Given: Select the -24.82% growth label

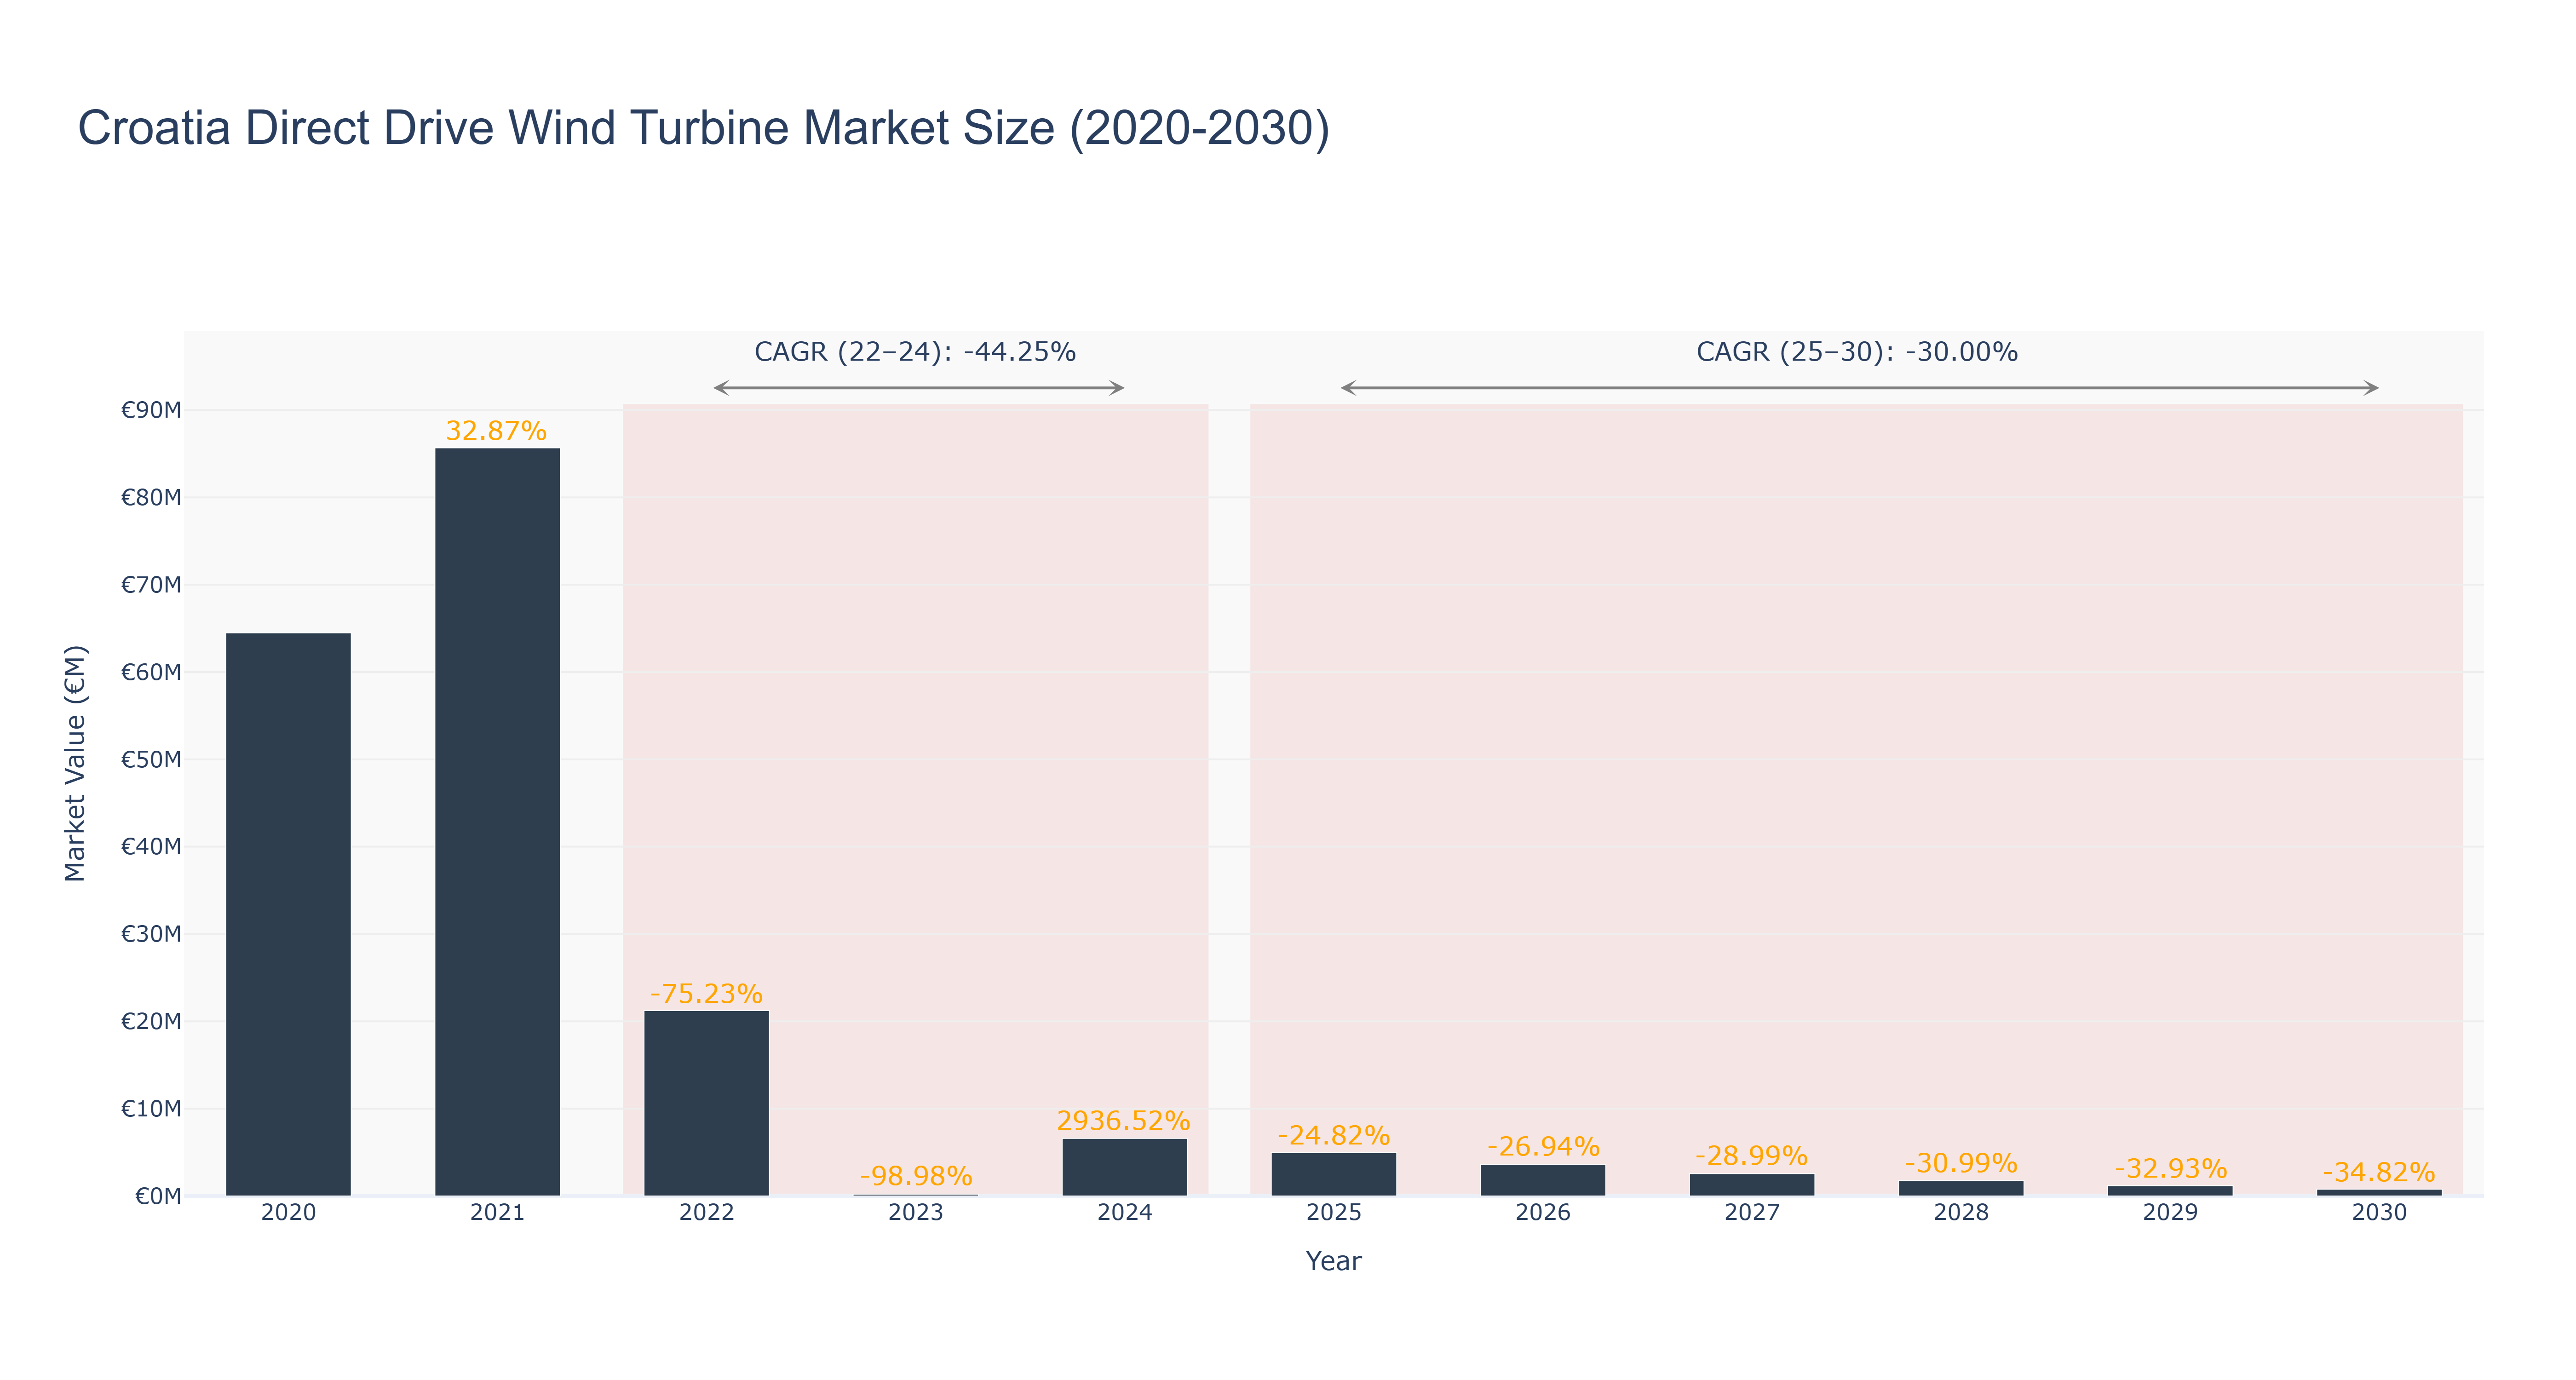Looking at the screenshot, I should 1333,1136.
